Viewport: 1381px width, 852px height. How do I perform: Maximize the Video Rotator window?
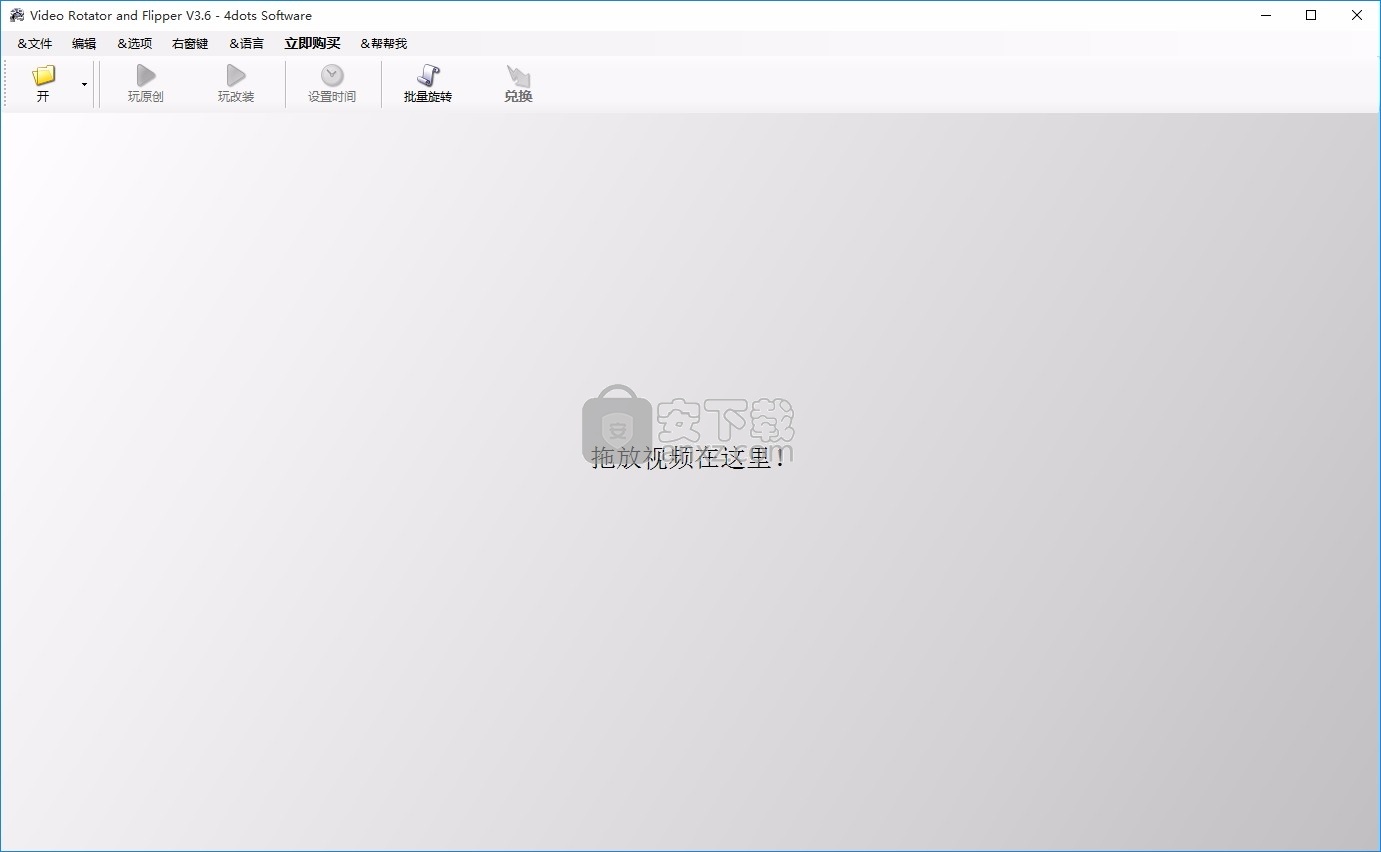click(1311, 15)
